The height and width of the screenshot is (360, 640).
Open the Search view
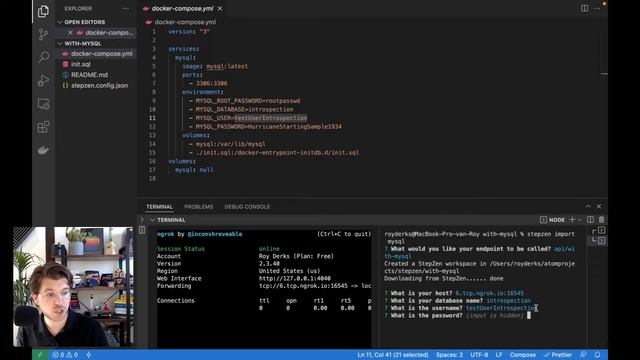pos(43,57)
